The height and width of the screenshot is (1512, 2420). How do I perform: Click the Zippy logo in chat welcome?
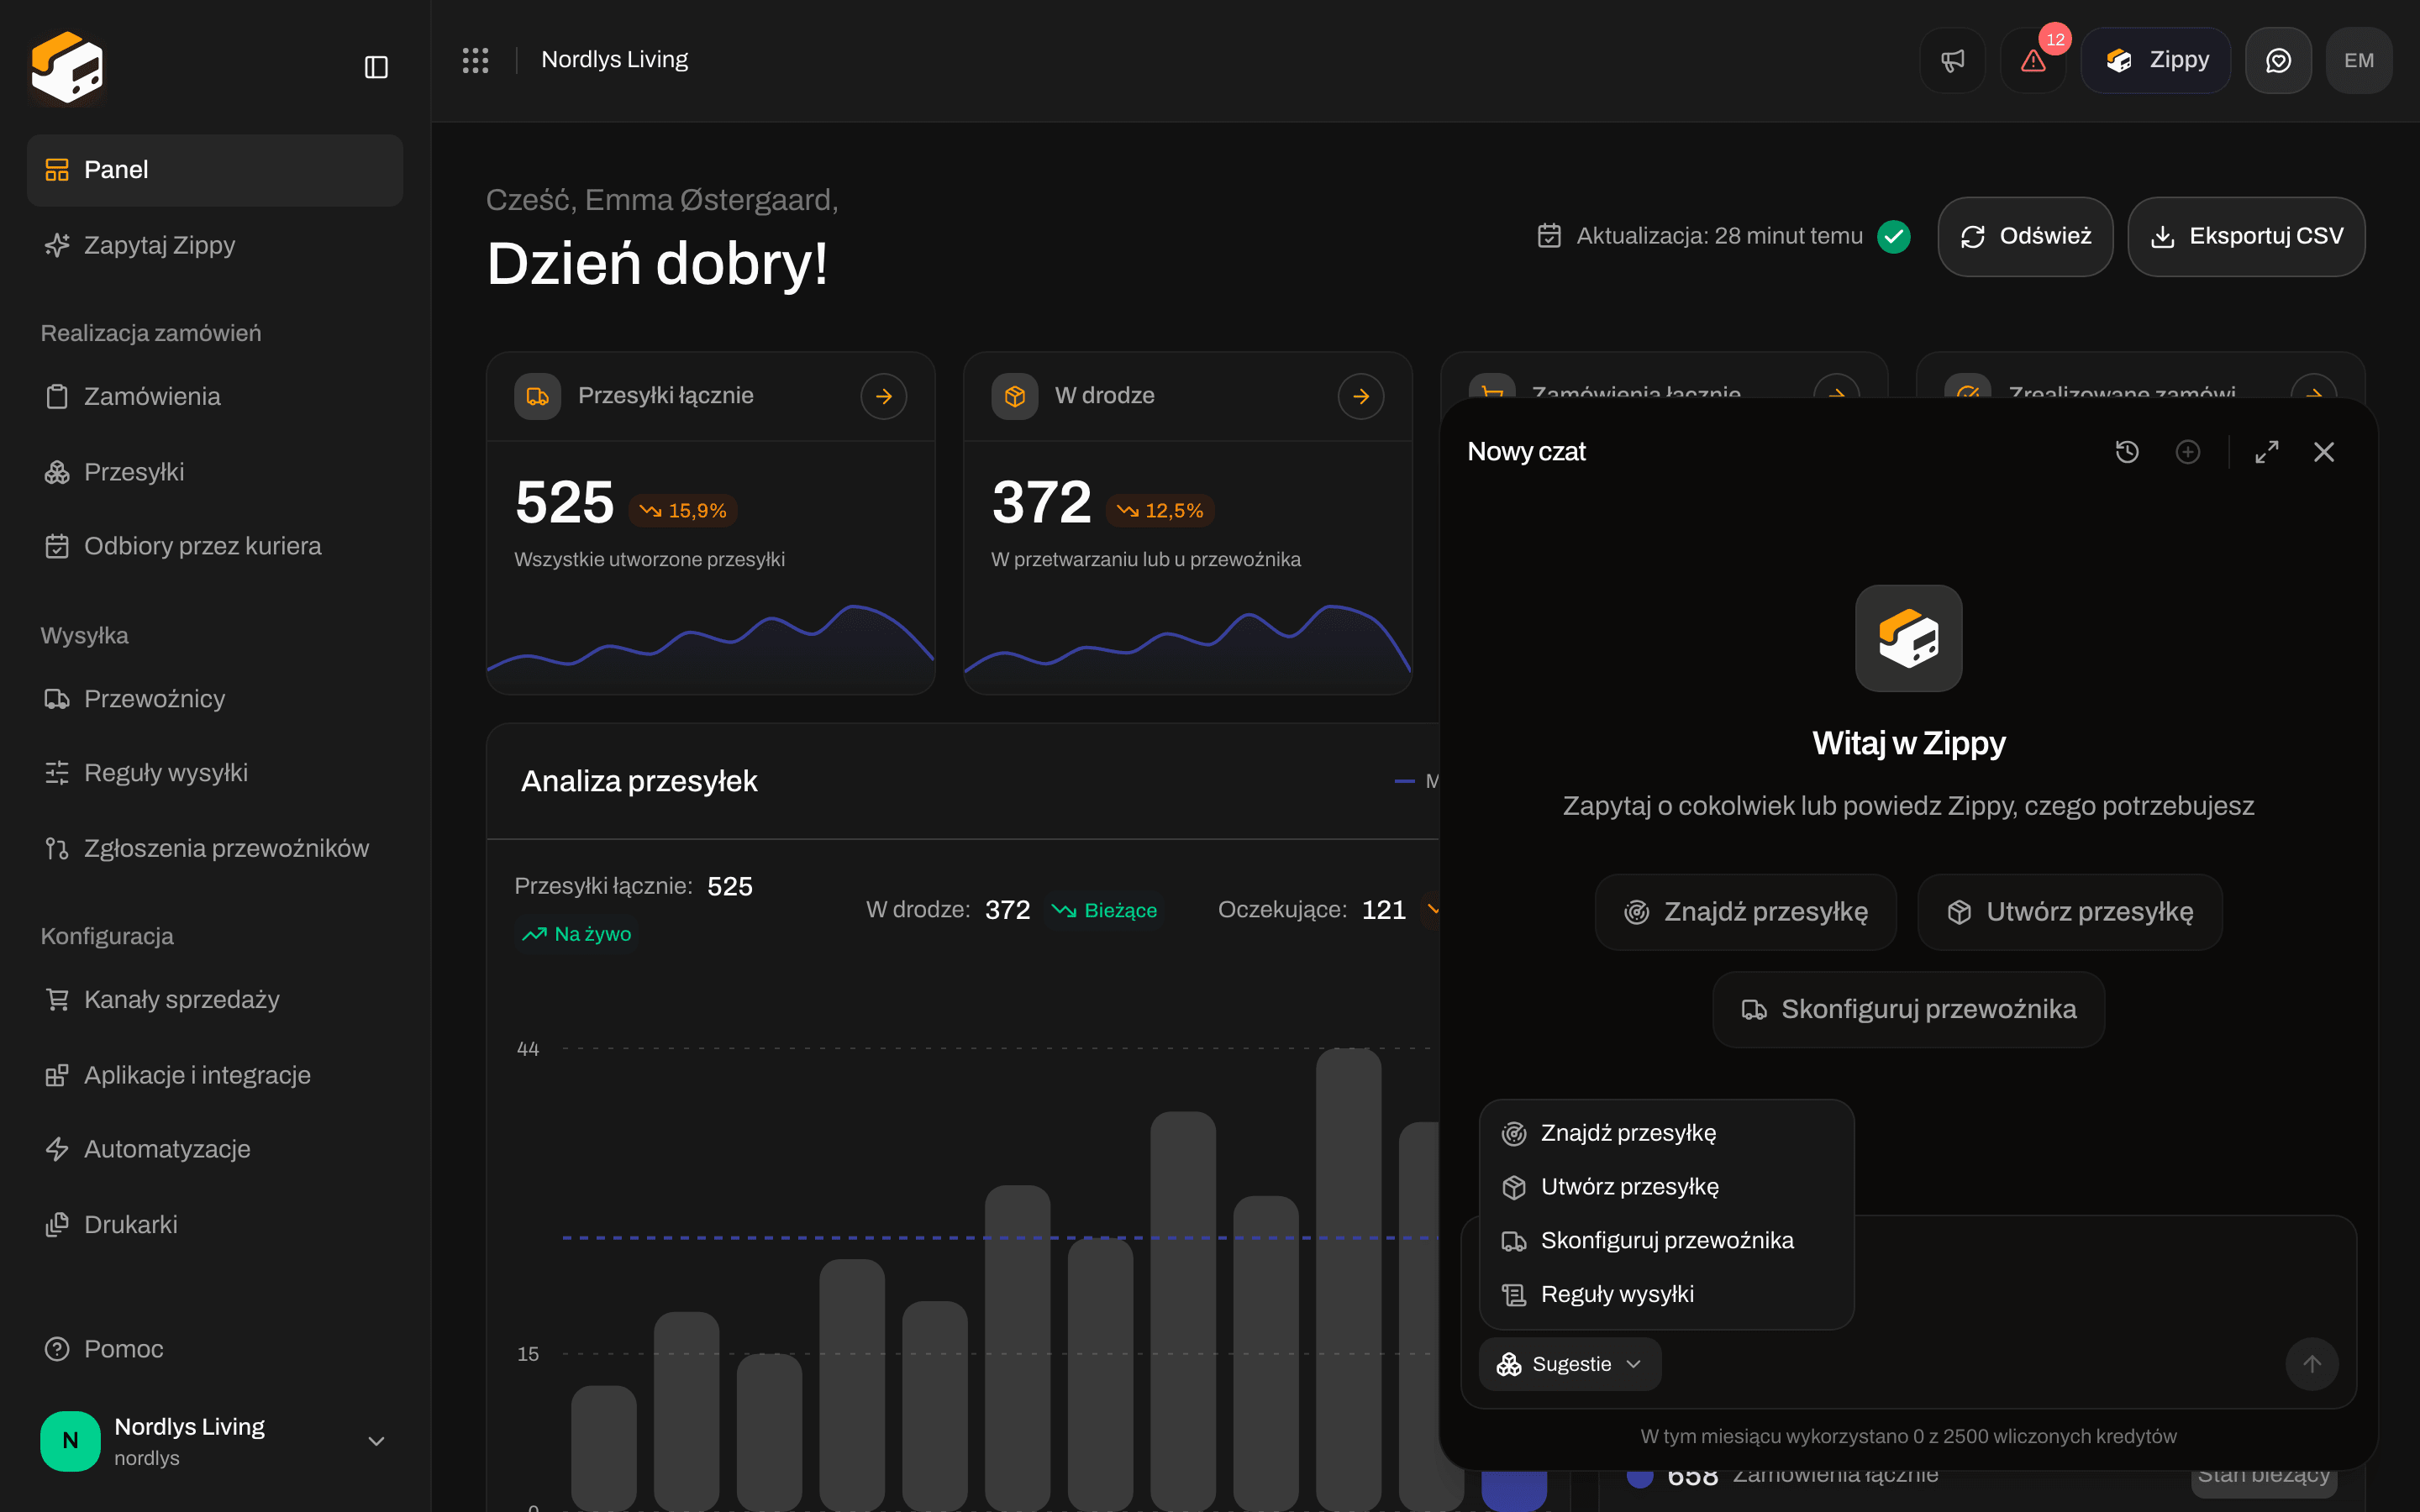1909,638
